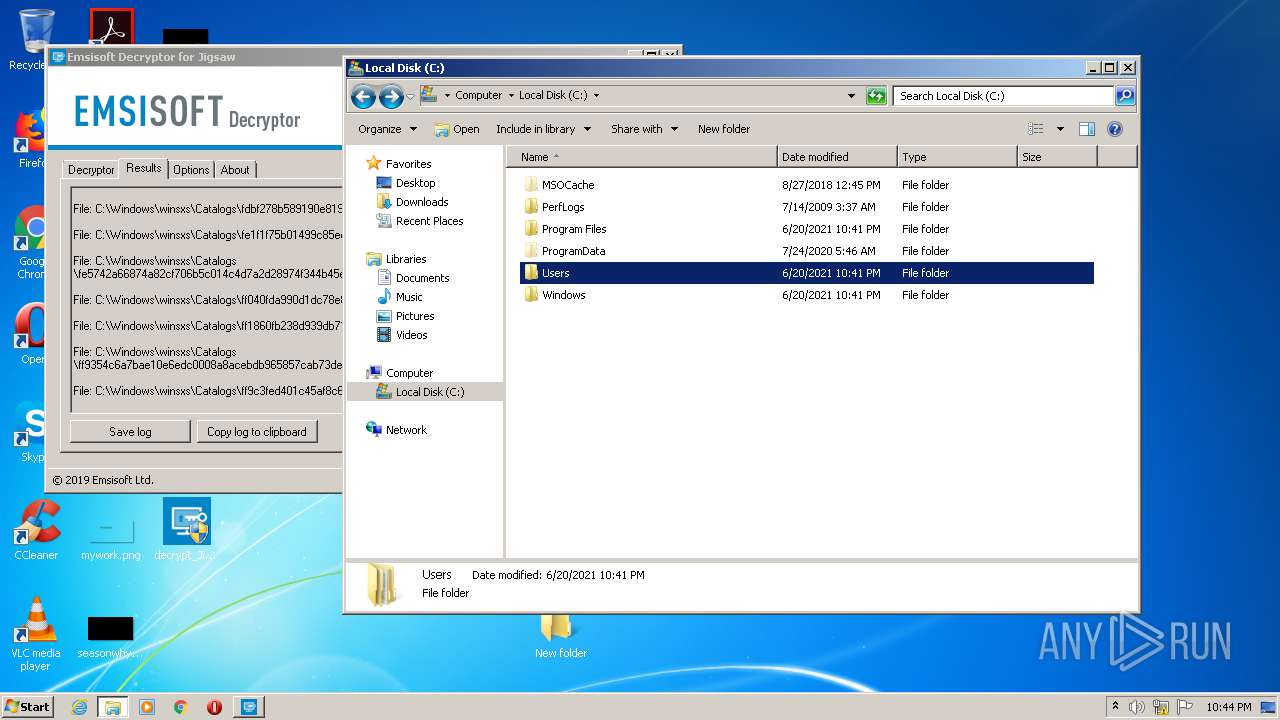Click Emsisoft Decryptor taskbar button
Screen dimensions: 1280x720
[x=249, y=706]
